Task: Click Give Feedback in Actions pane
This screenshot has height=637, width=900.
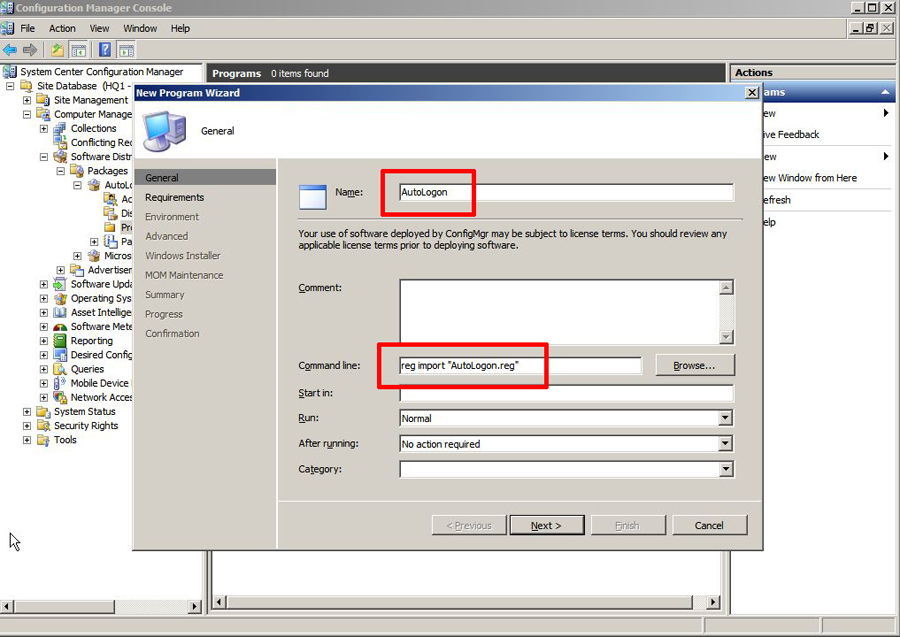Action: 790,134
